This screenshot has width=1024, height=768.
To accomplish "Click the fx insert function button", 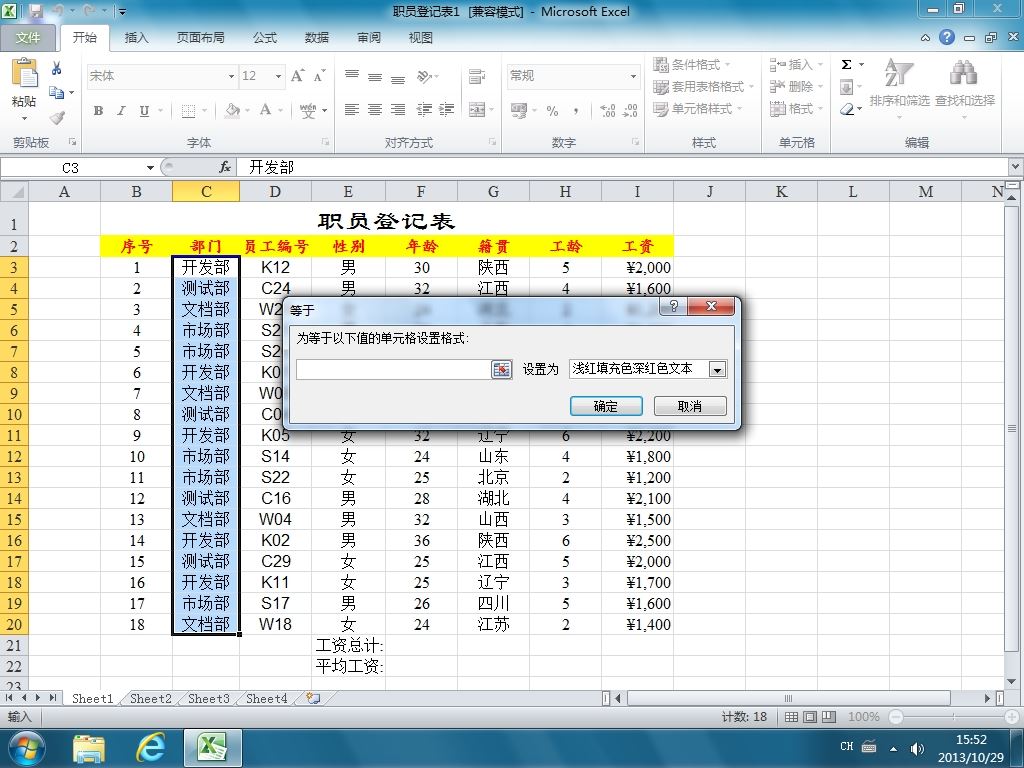I will [x=225, y=167].
